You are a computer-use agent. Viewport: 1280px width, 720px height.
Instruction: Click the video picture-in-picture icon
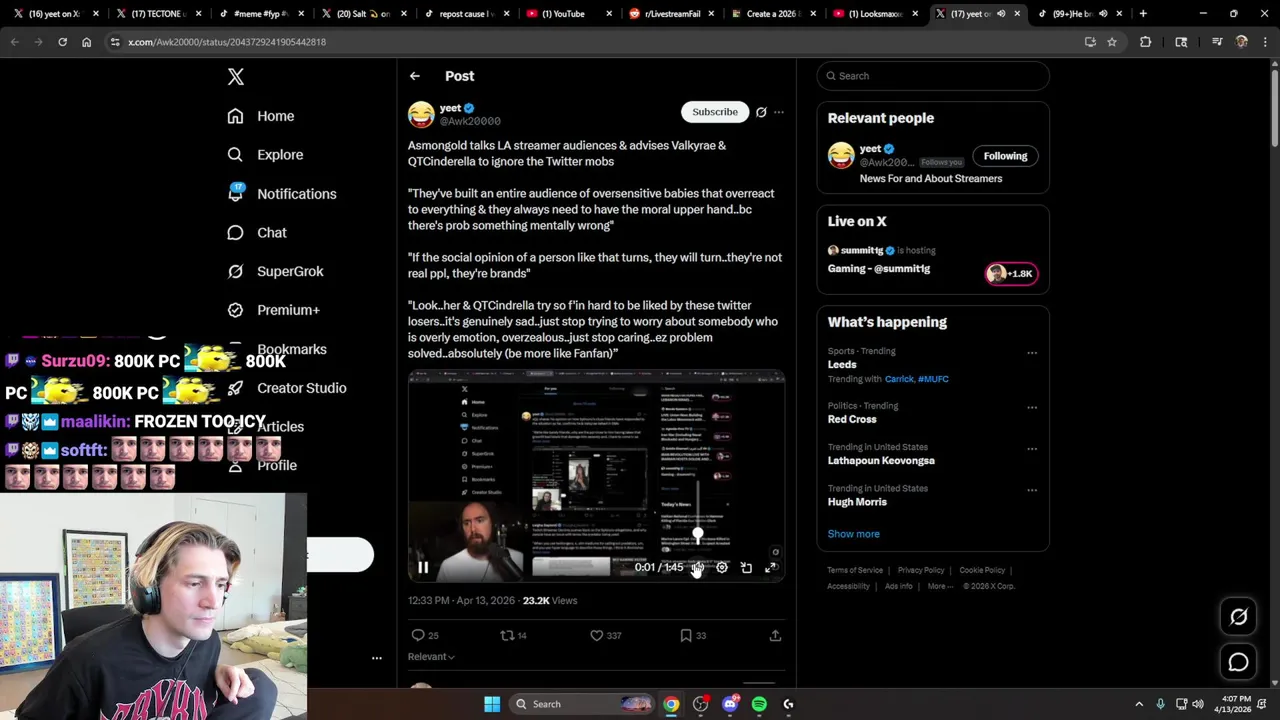pos(746,567)
